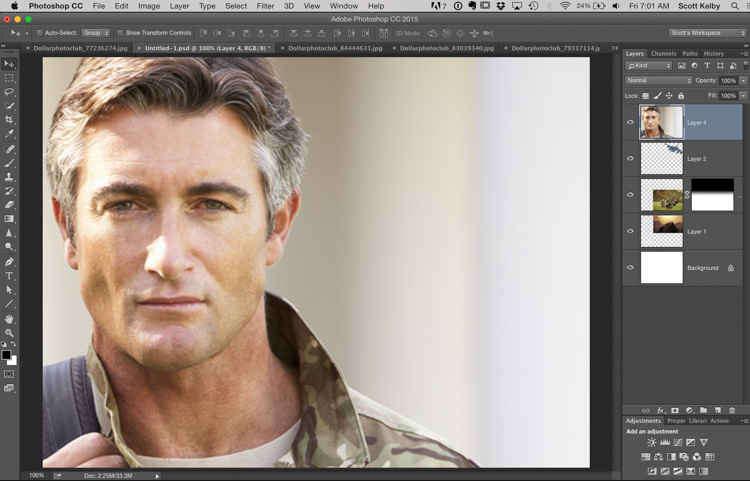Add a Brightness/Contrast adjustment
Image resolution: width=750 pixels, height=481 pixels.
(652, 442)
